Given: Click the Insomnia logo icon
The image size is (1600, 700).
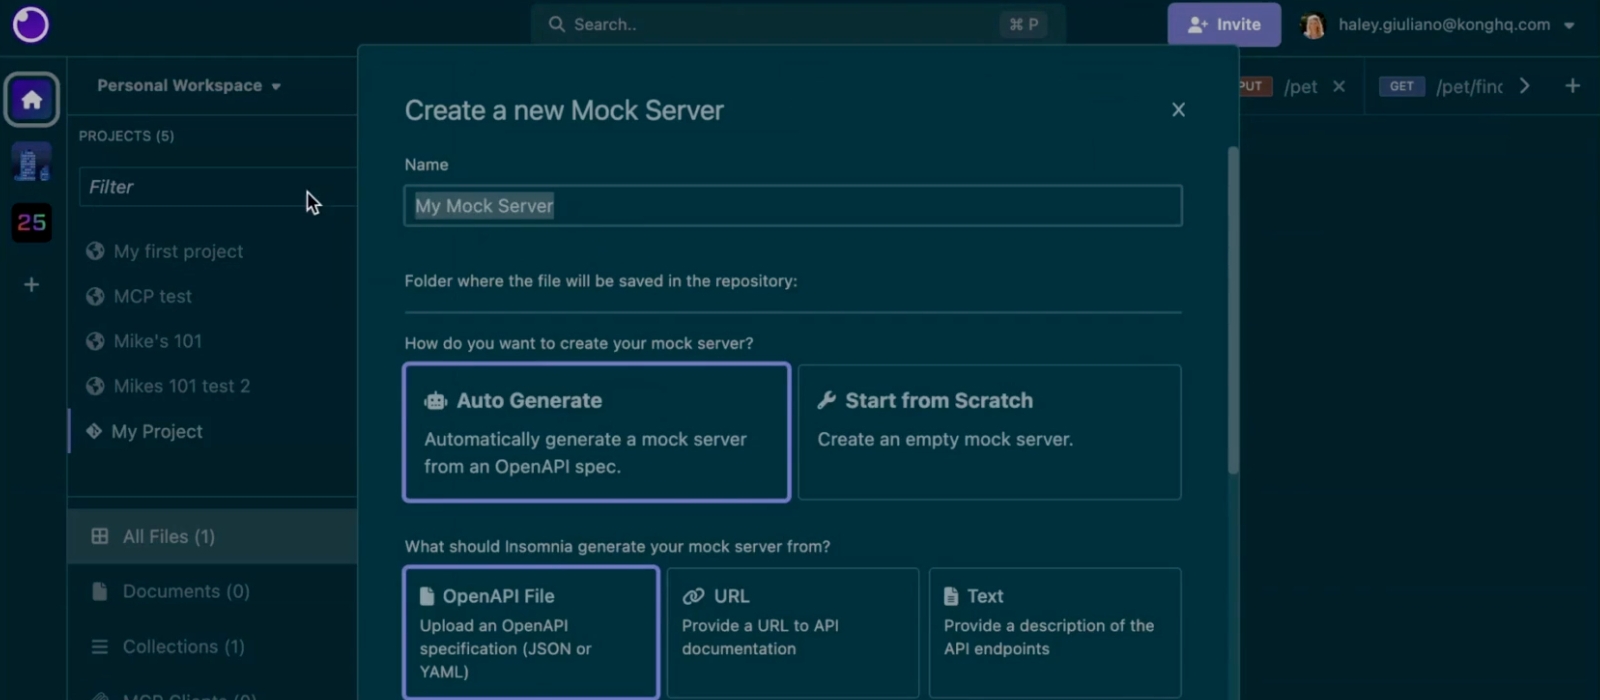Looking at the screenshot, I should point(30,24).
